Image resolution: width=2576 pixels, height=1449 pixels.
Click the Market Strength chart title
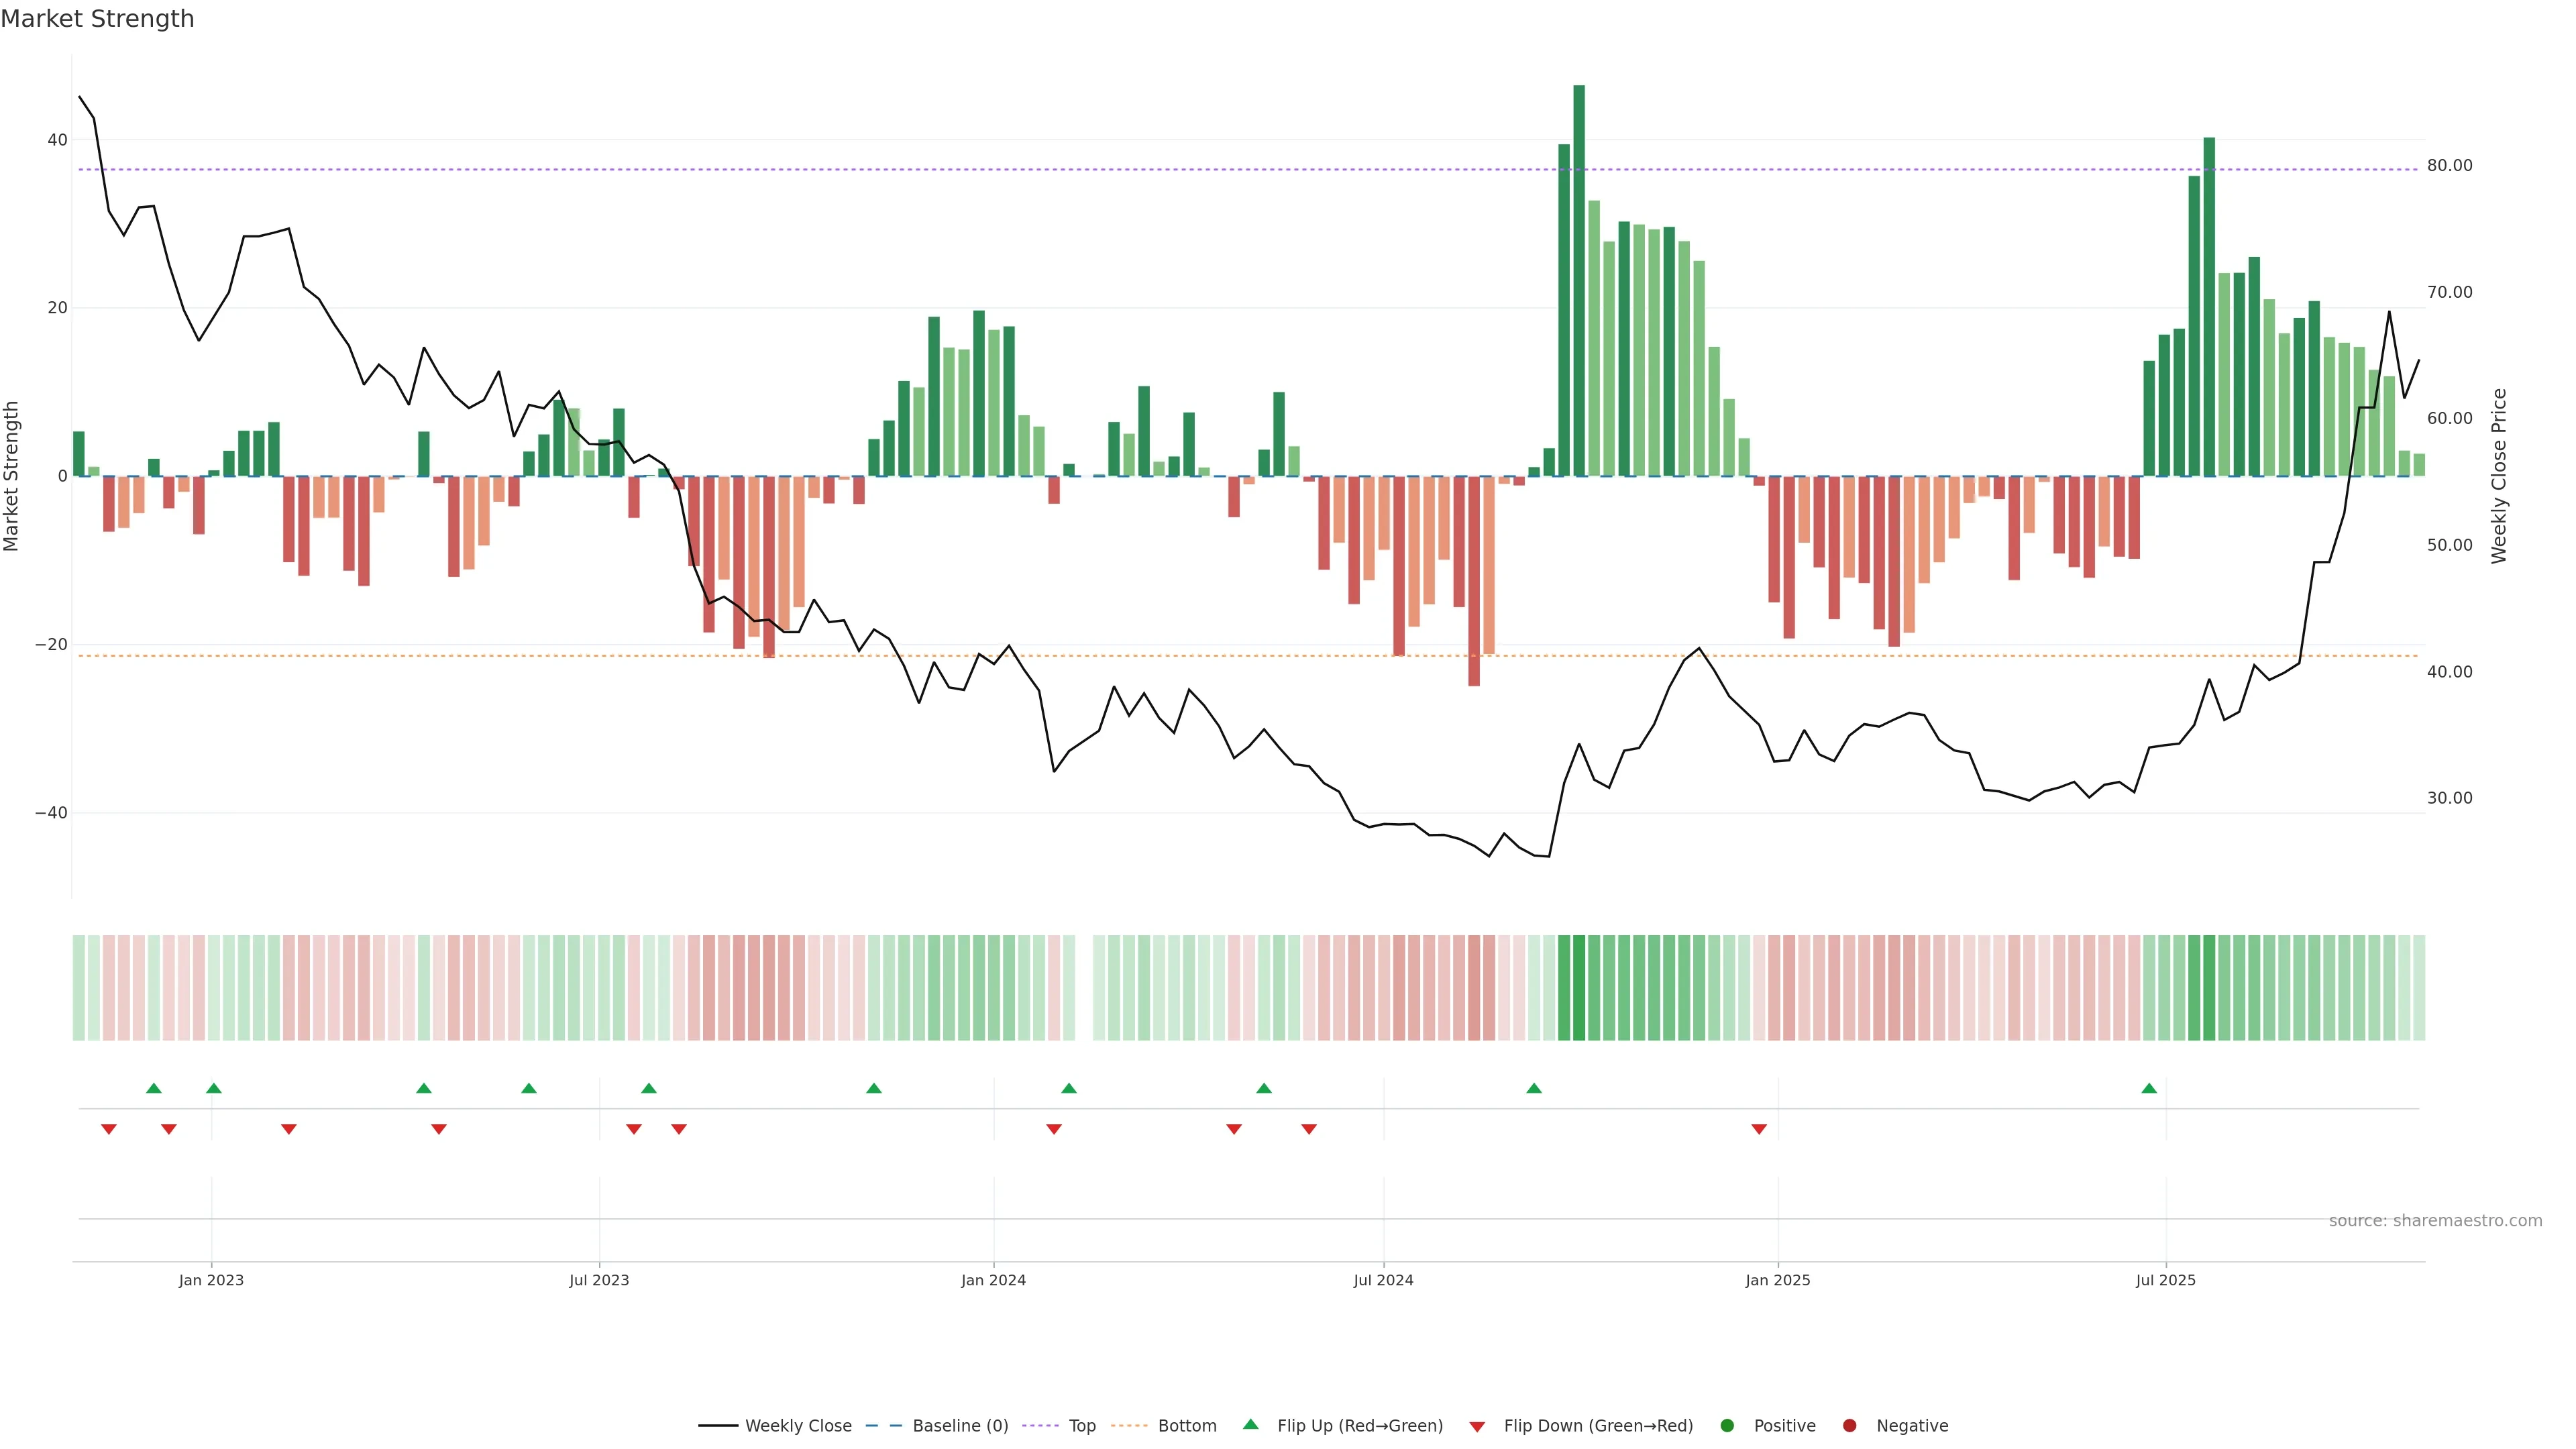(97, 19)
